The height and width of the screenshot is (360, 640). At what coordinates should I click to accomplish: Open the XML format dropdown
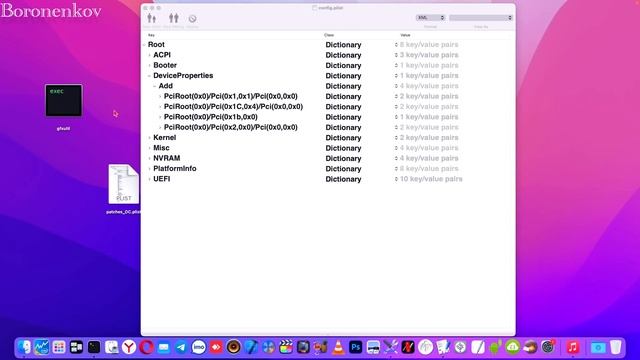[x=431, y=18]
